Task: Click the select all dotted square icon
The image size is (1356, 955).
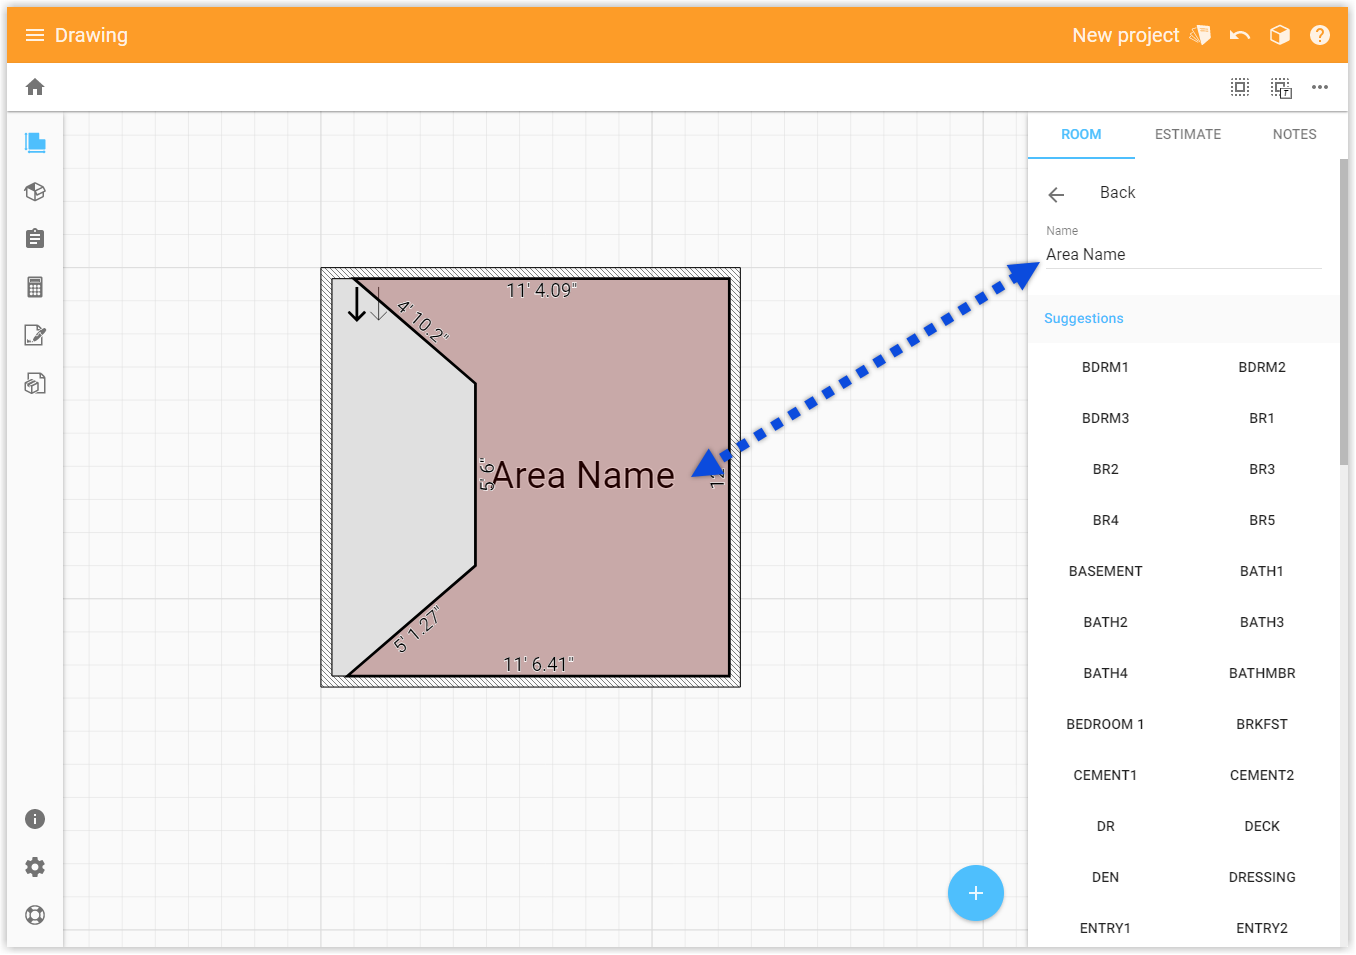Action: pos(1240,87)
